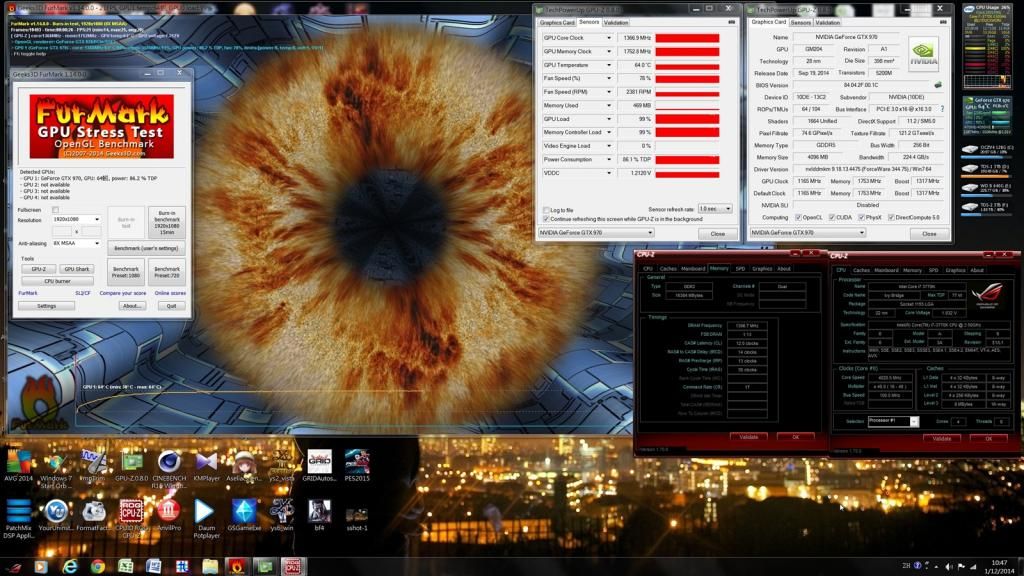Open the Memory tab in left CPU-Z window

[719, 268]
